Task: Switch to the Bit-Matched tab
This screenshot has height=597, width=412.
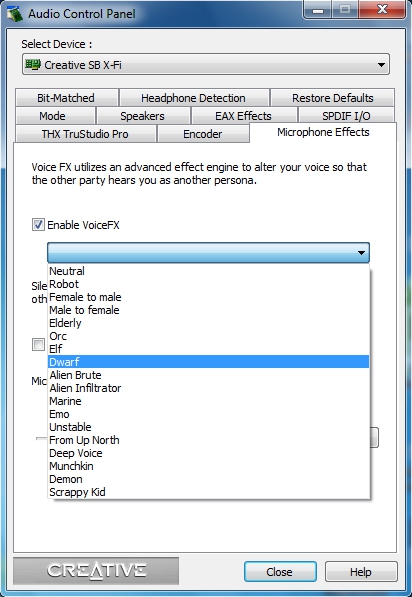Action: (66, 98)
